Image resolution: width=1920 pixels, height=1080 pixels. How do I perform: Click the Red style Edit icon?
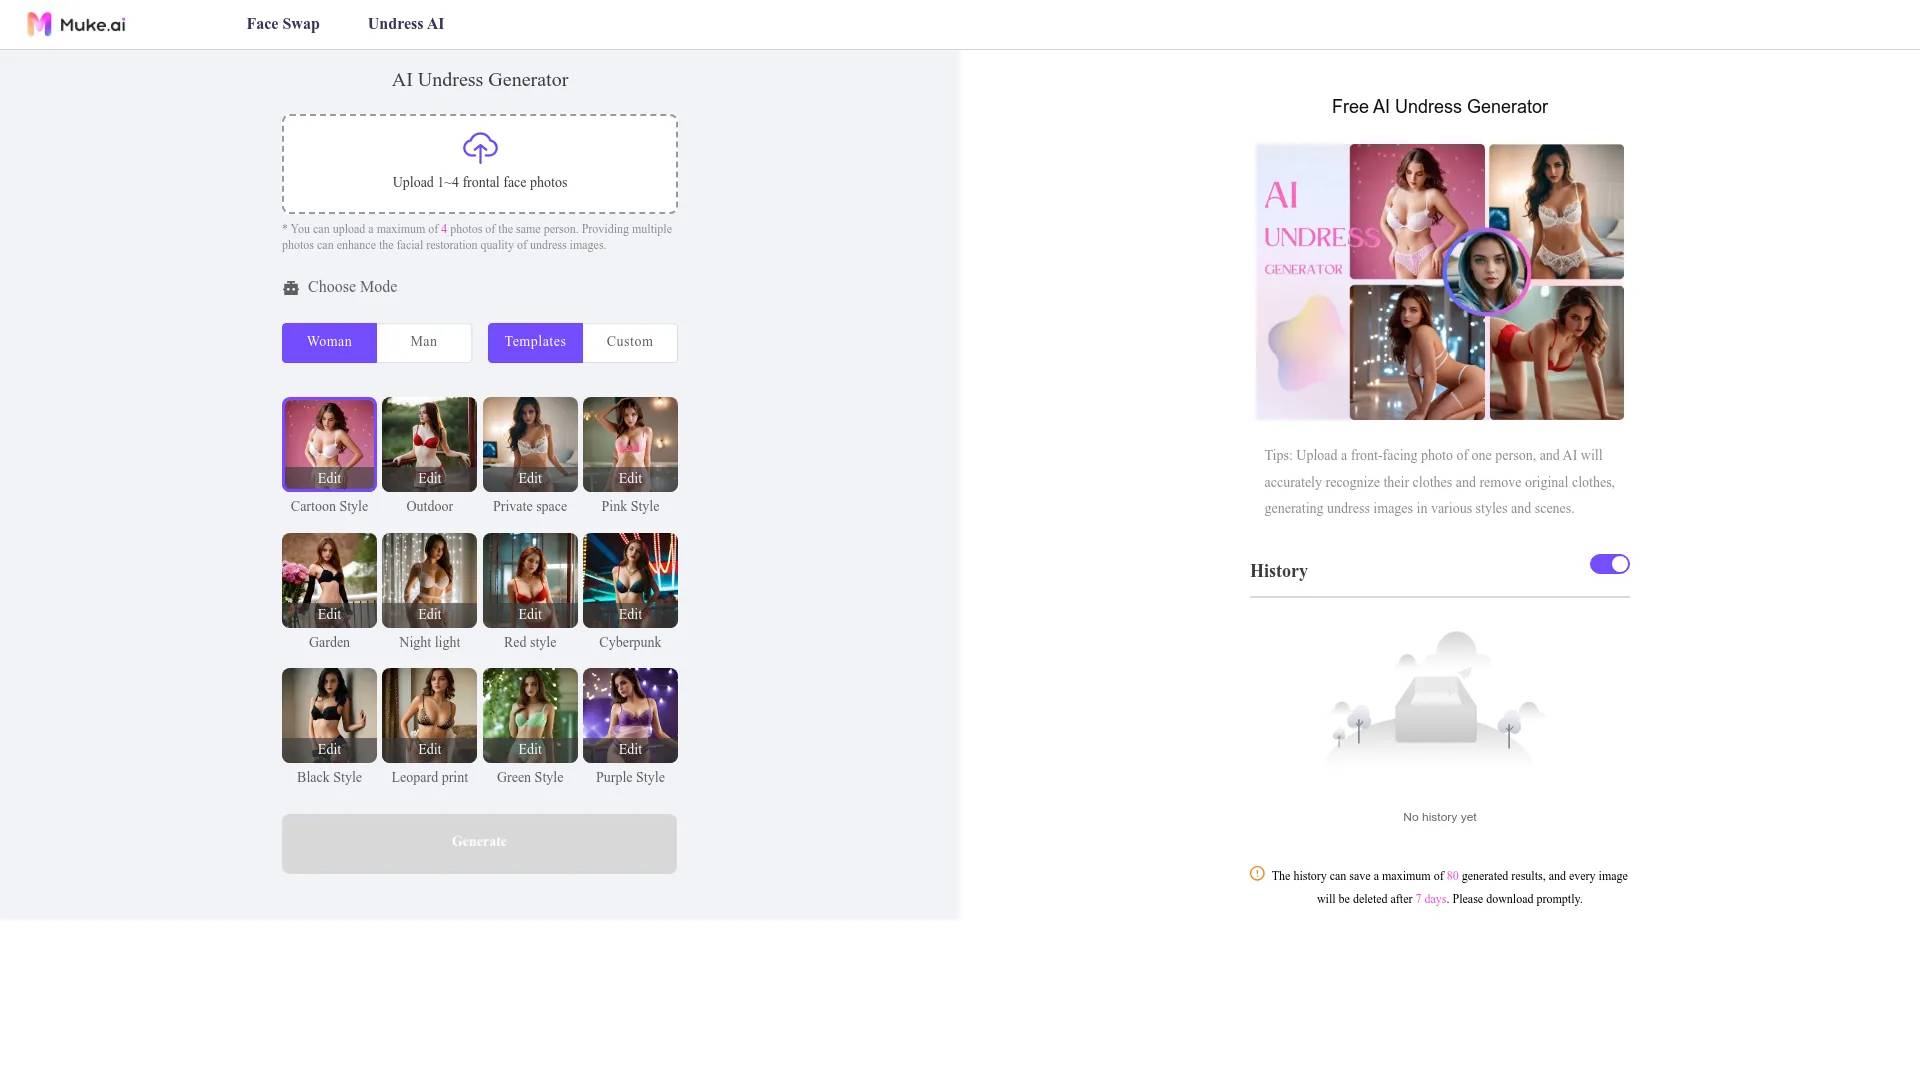(529, 615)
